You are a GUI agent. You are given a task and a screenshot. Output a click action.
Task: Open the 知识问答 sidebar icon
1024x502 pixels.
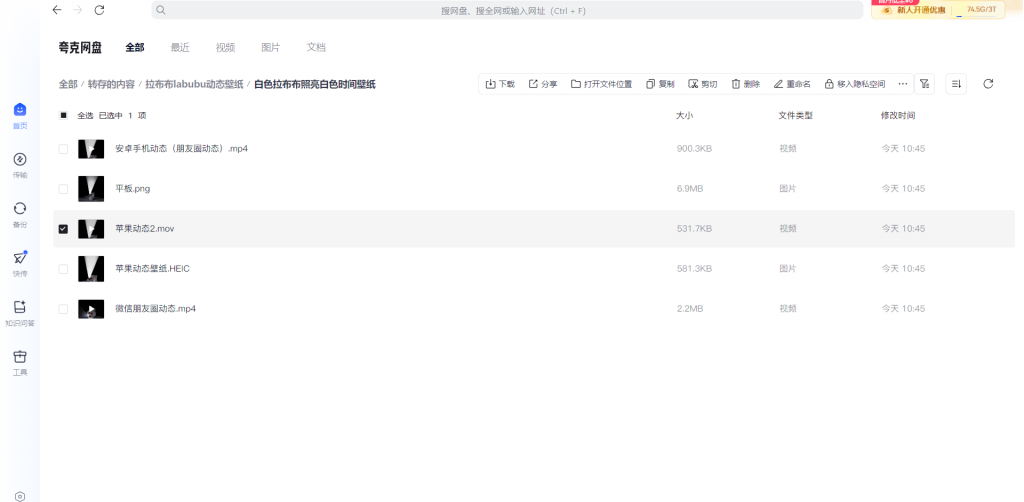click(20, 313)
